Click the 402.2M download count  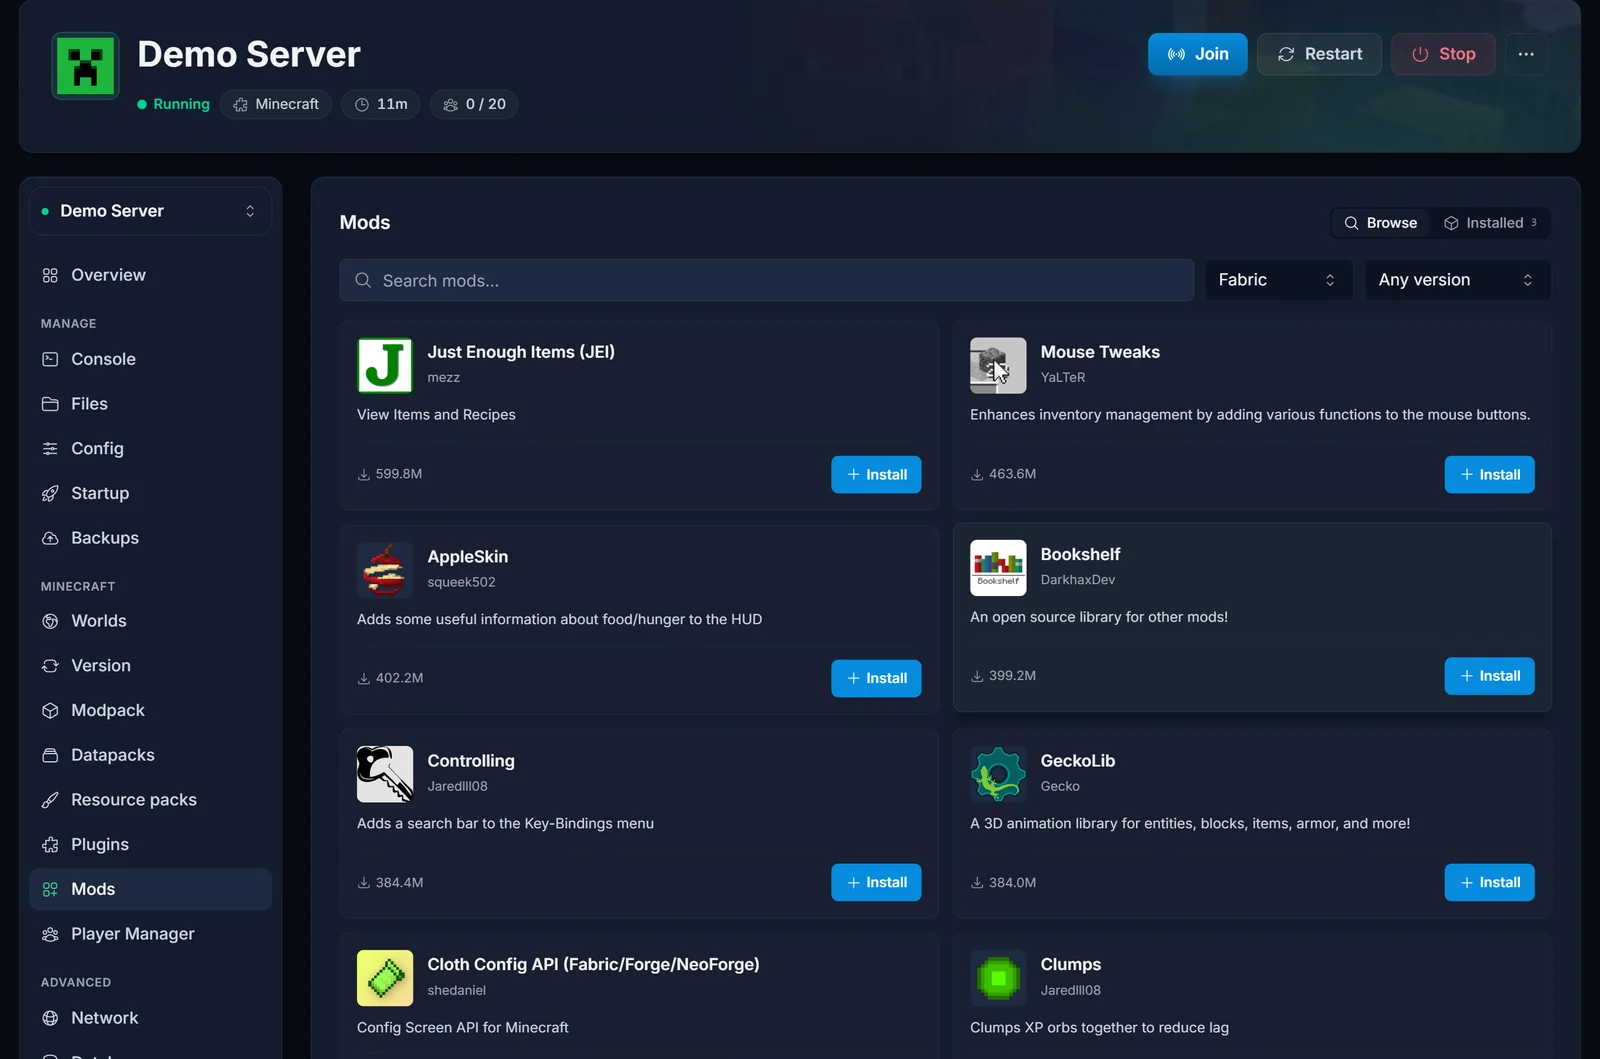pyautogui.click(x=390, y=678)
